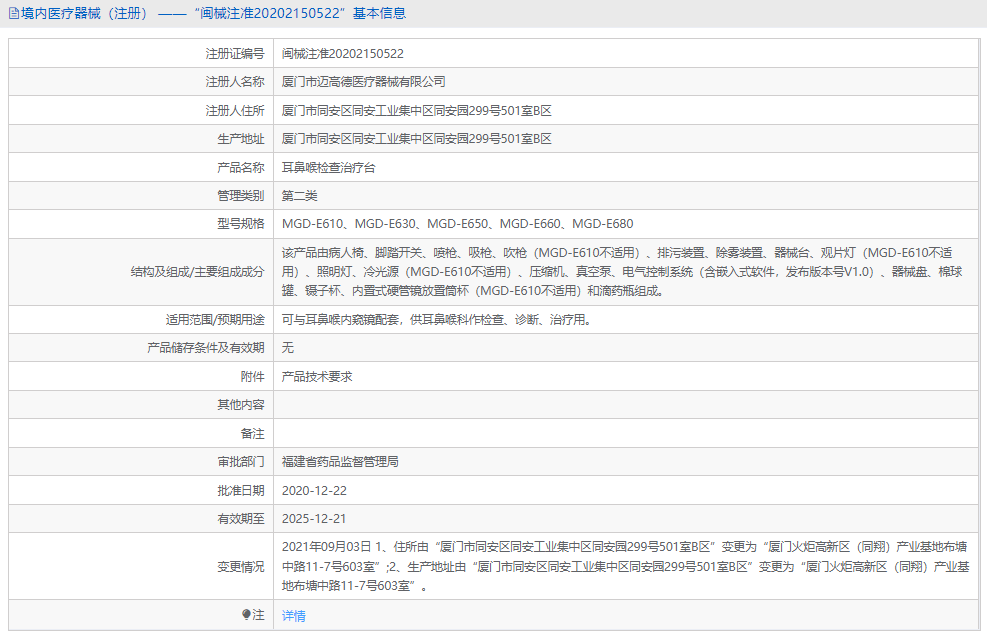Click the 注册人住所 row label
The height and width of the screenshot is (638, 987).
coord(235,111)
